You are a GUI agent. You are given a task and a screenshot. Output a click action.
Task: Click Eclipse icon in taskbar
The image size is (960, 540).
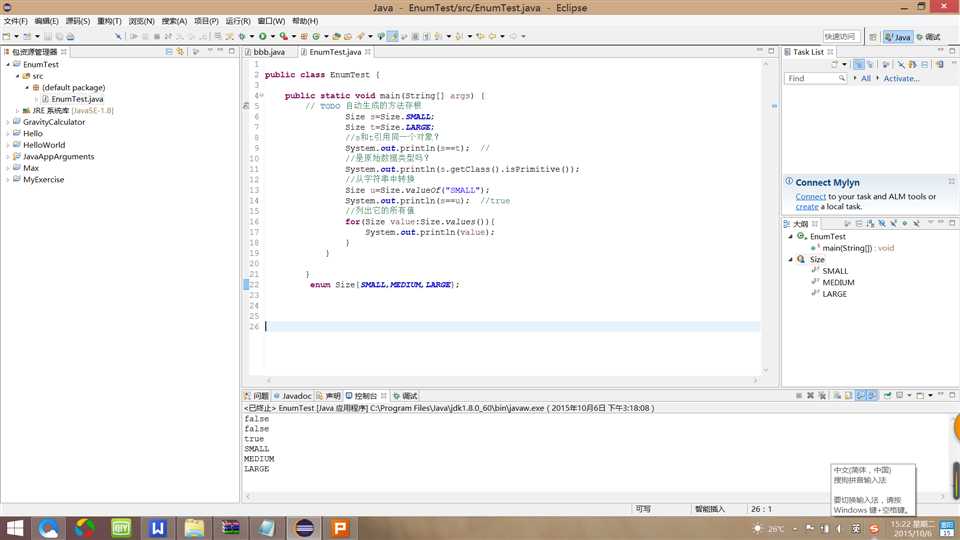[x=304, y=528]
